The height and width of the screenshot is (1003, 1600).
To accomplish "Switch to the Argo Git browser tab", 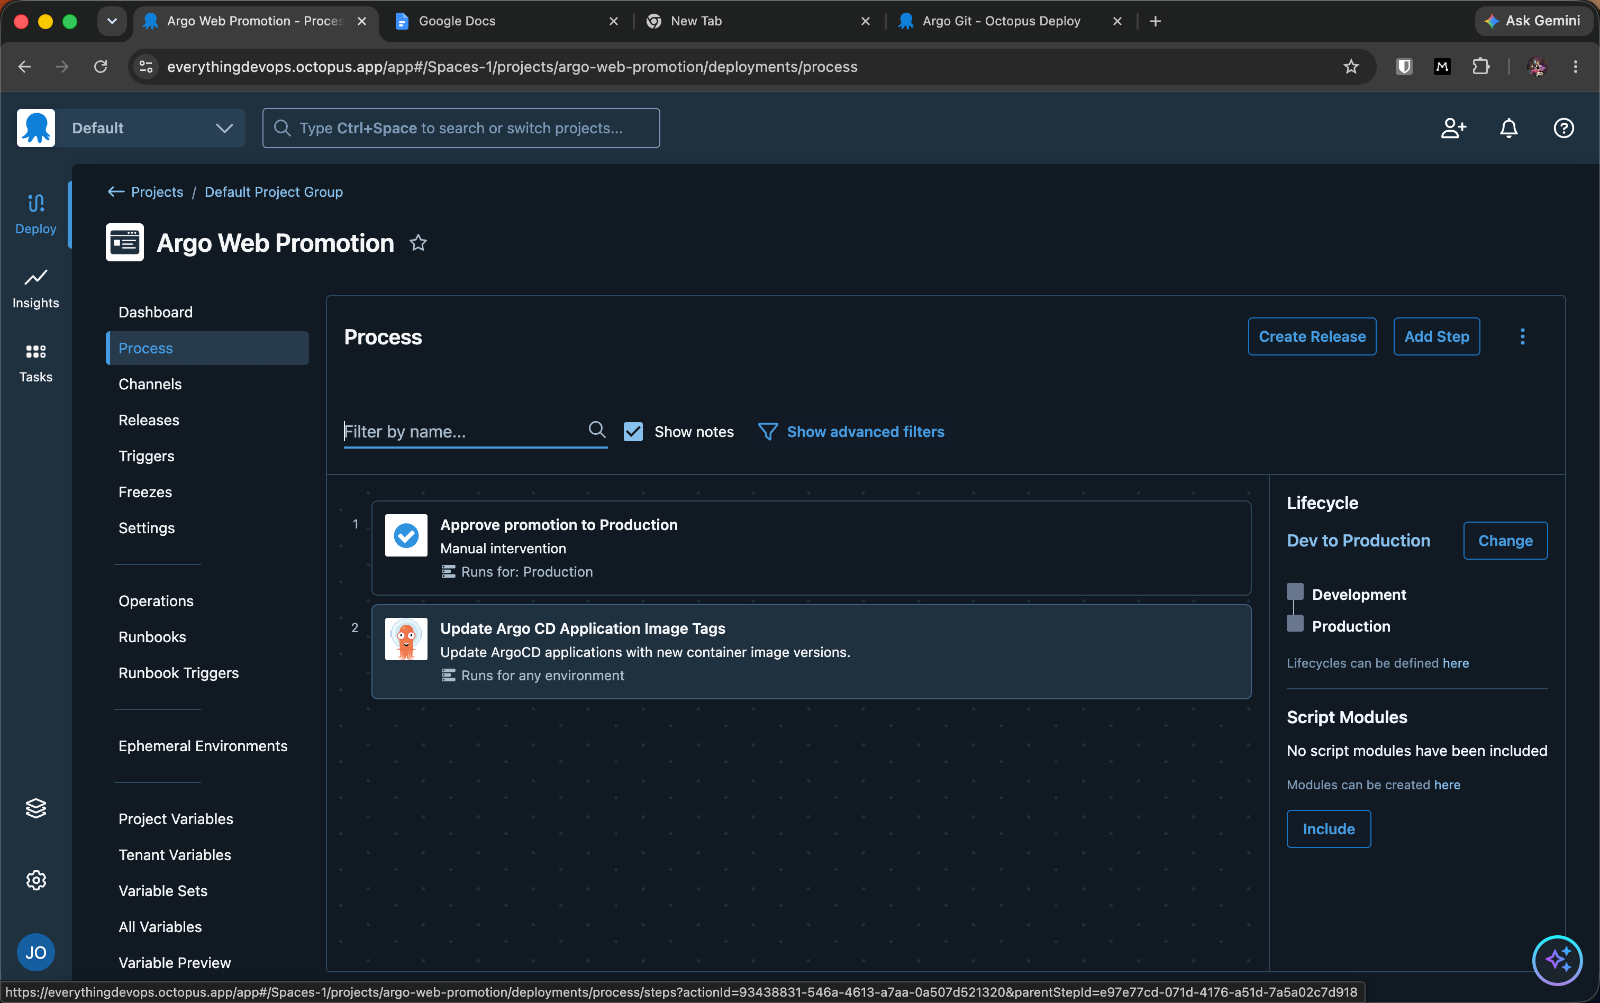I will 1001,21.
